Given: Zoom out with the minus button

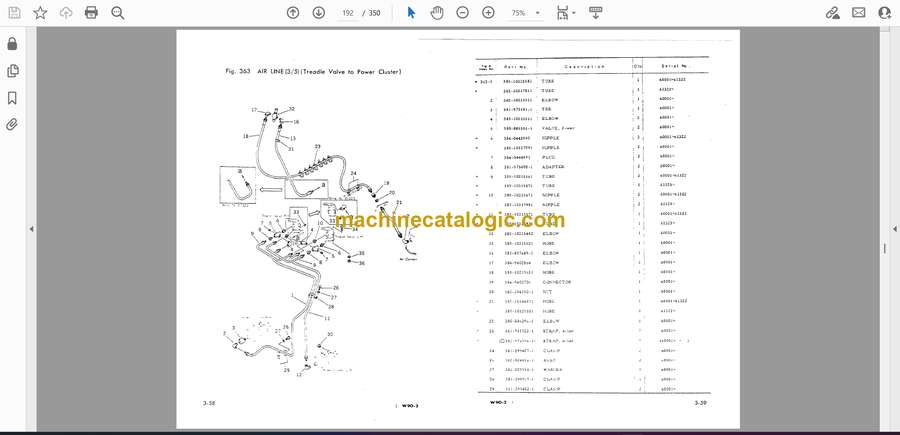Looking at the screenshot, I should pyautogui.click(x=463, y=13).
